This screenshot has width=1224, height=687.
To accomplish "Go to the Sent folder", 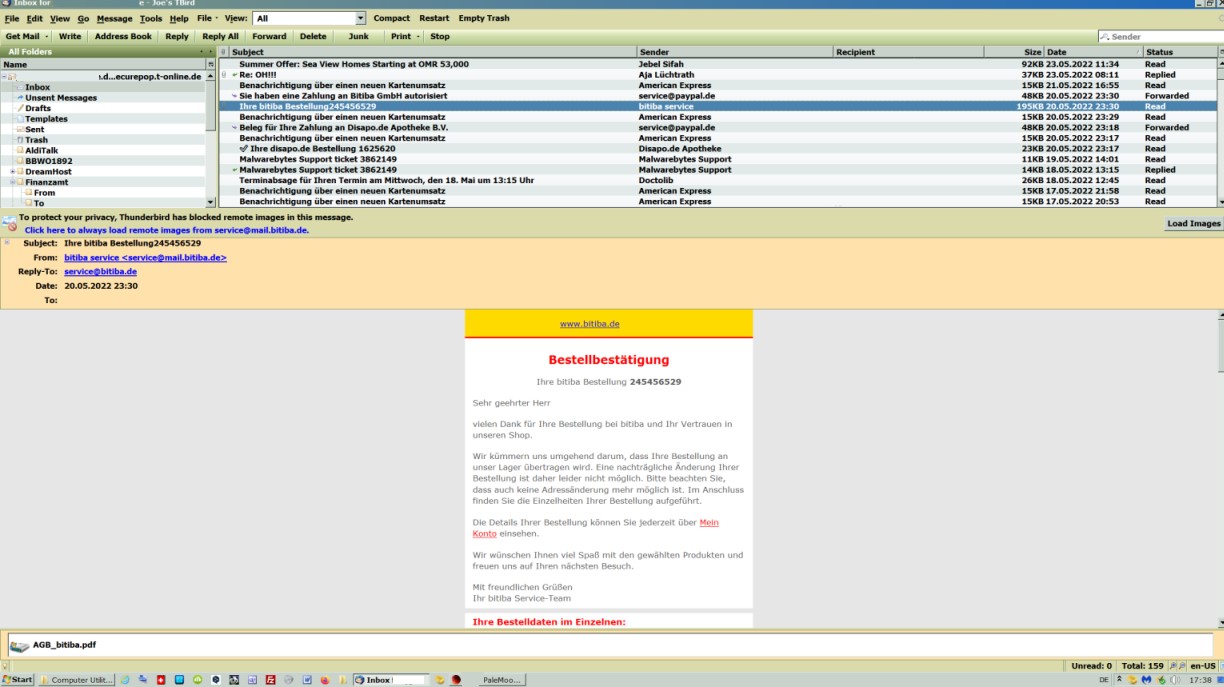I will [x=34, y=129].
